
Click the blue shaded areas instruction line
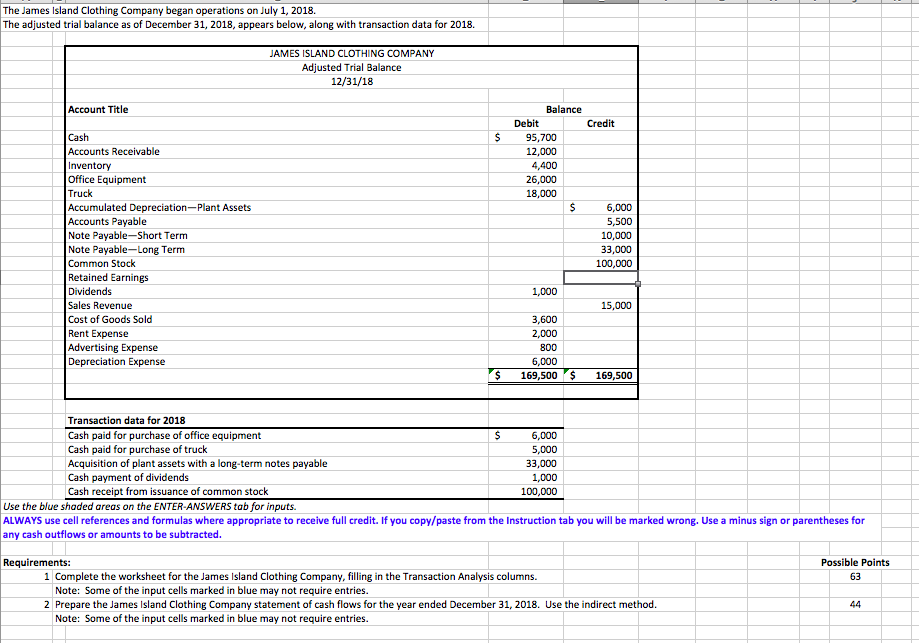coord(149,506)
